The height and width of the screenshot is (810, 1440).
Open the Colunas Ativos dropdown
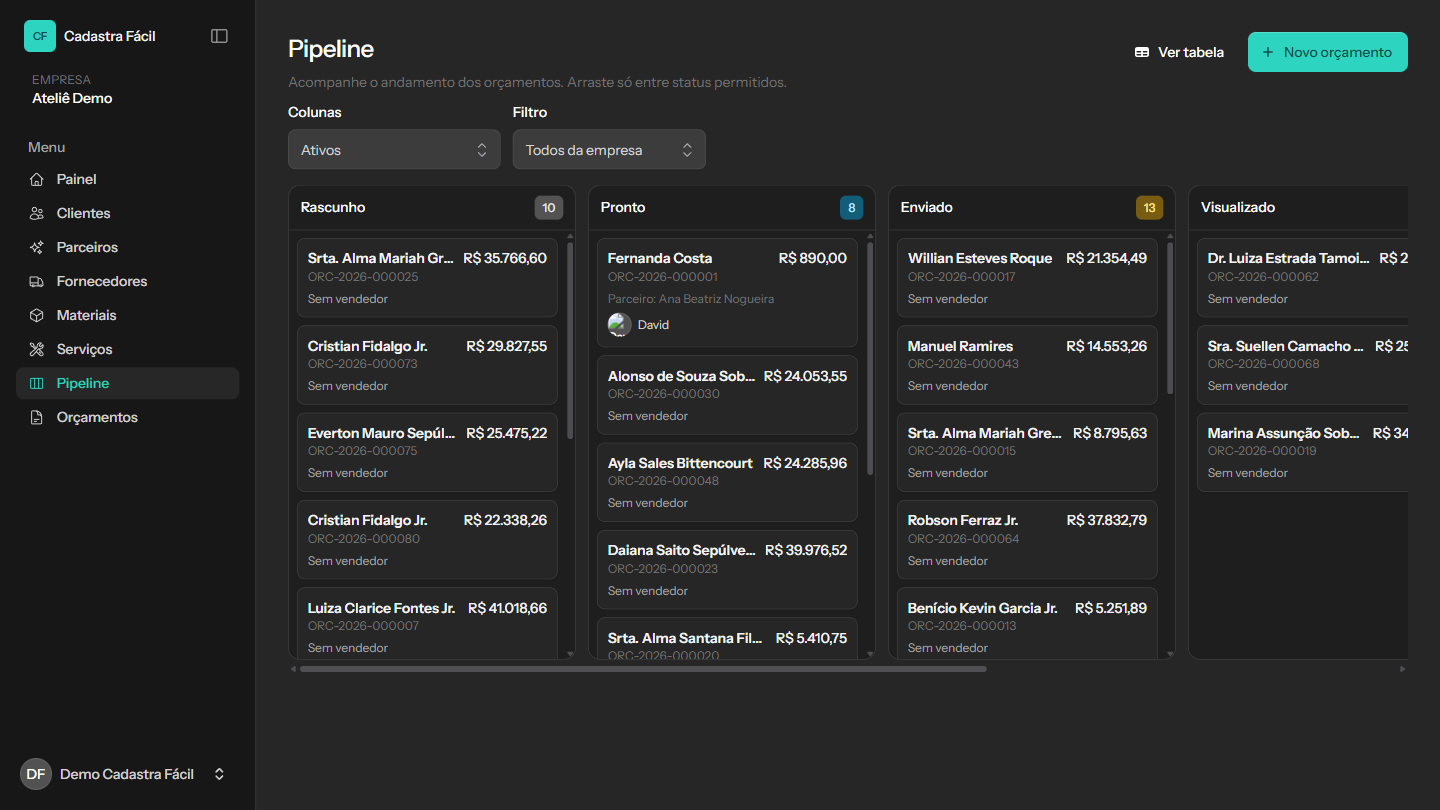[394, 150]
